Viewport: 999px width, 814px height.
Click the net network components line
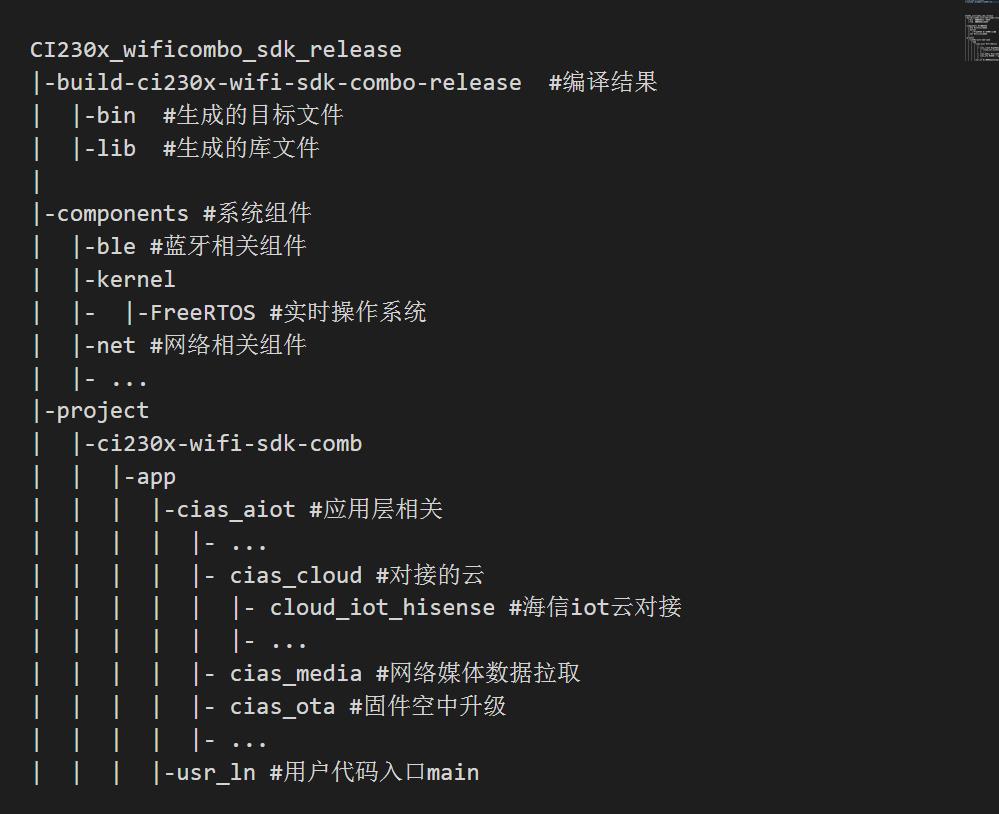(169, 346)
